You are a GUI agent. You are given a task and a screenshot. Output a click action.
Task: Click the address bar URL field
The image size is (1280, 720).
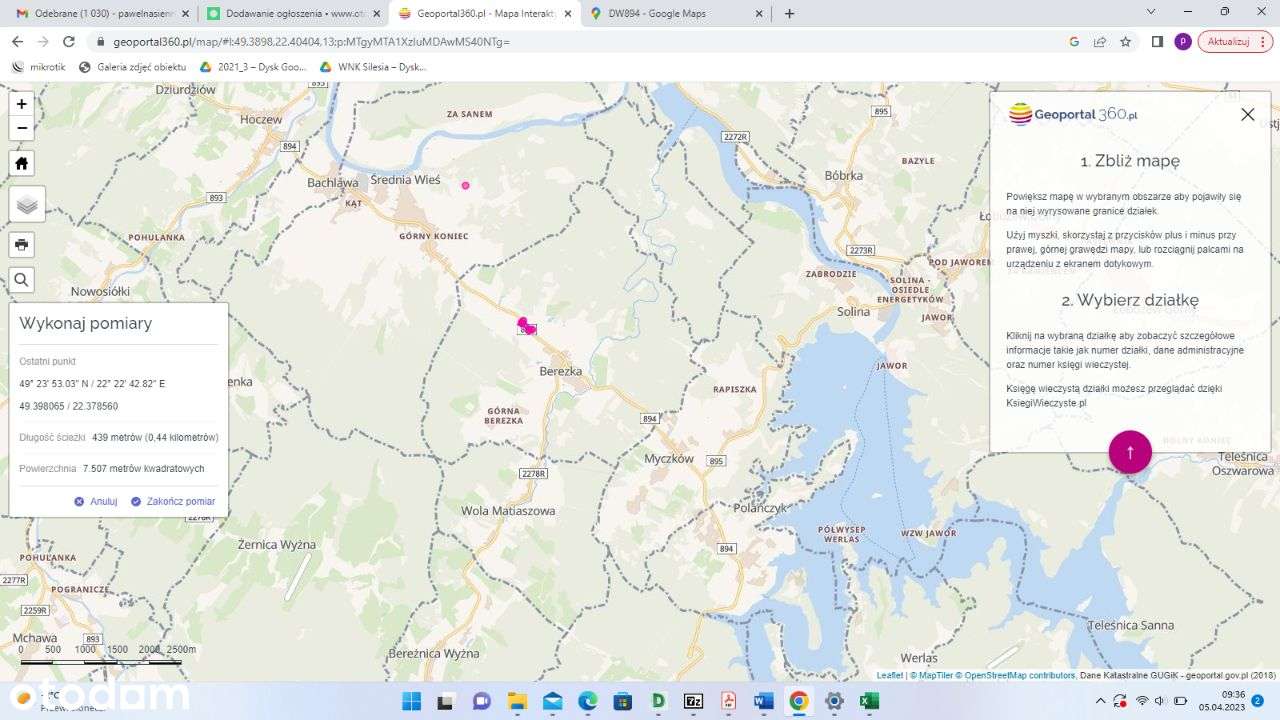580,42
